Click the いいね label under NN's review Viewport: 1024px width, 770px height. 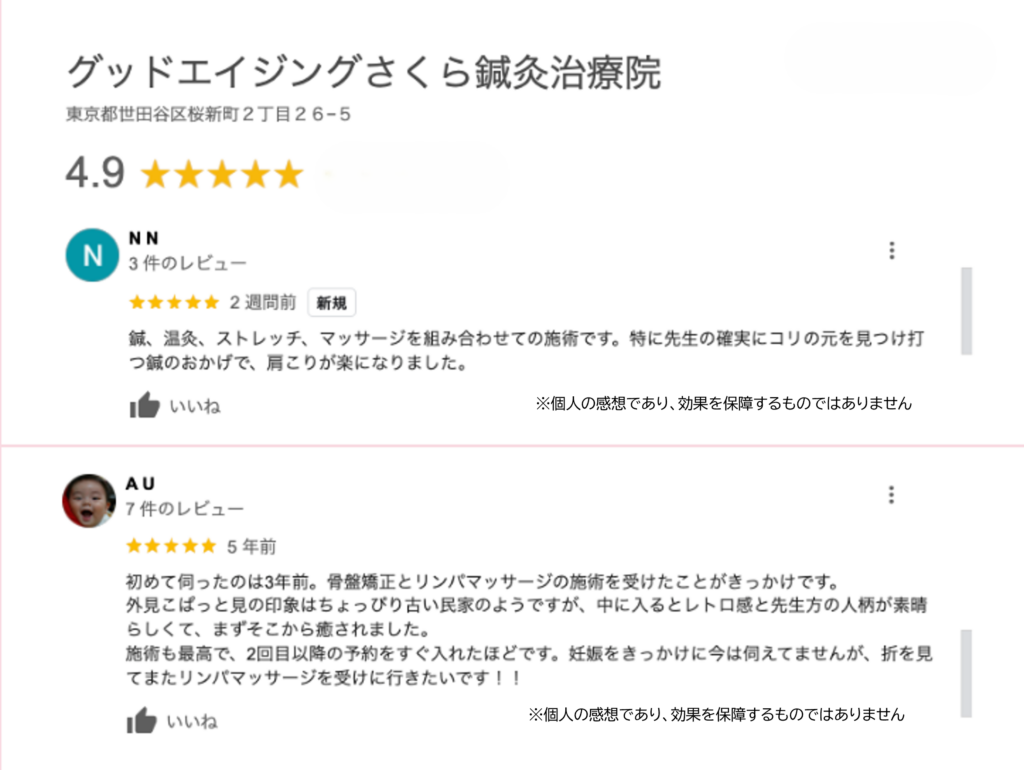(195, 406)
